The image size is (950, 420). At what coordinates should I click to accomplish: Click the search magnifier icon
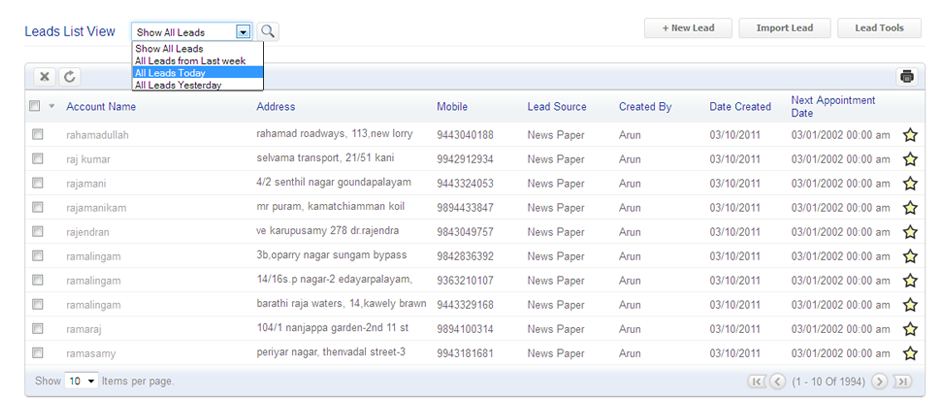click(x=268, y=32)
